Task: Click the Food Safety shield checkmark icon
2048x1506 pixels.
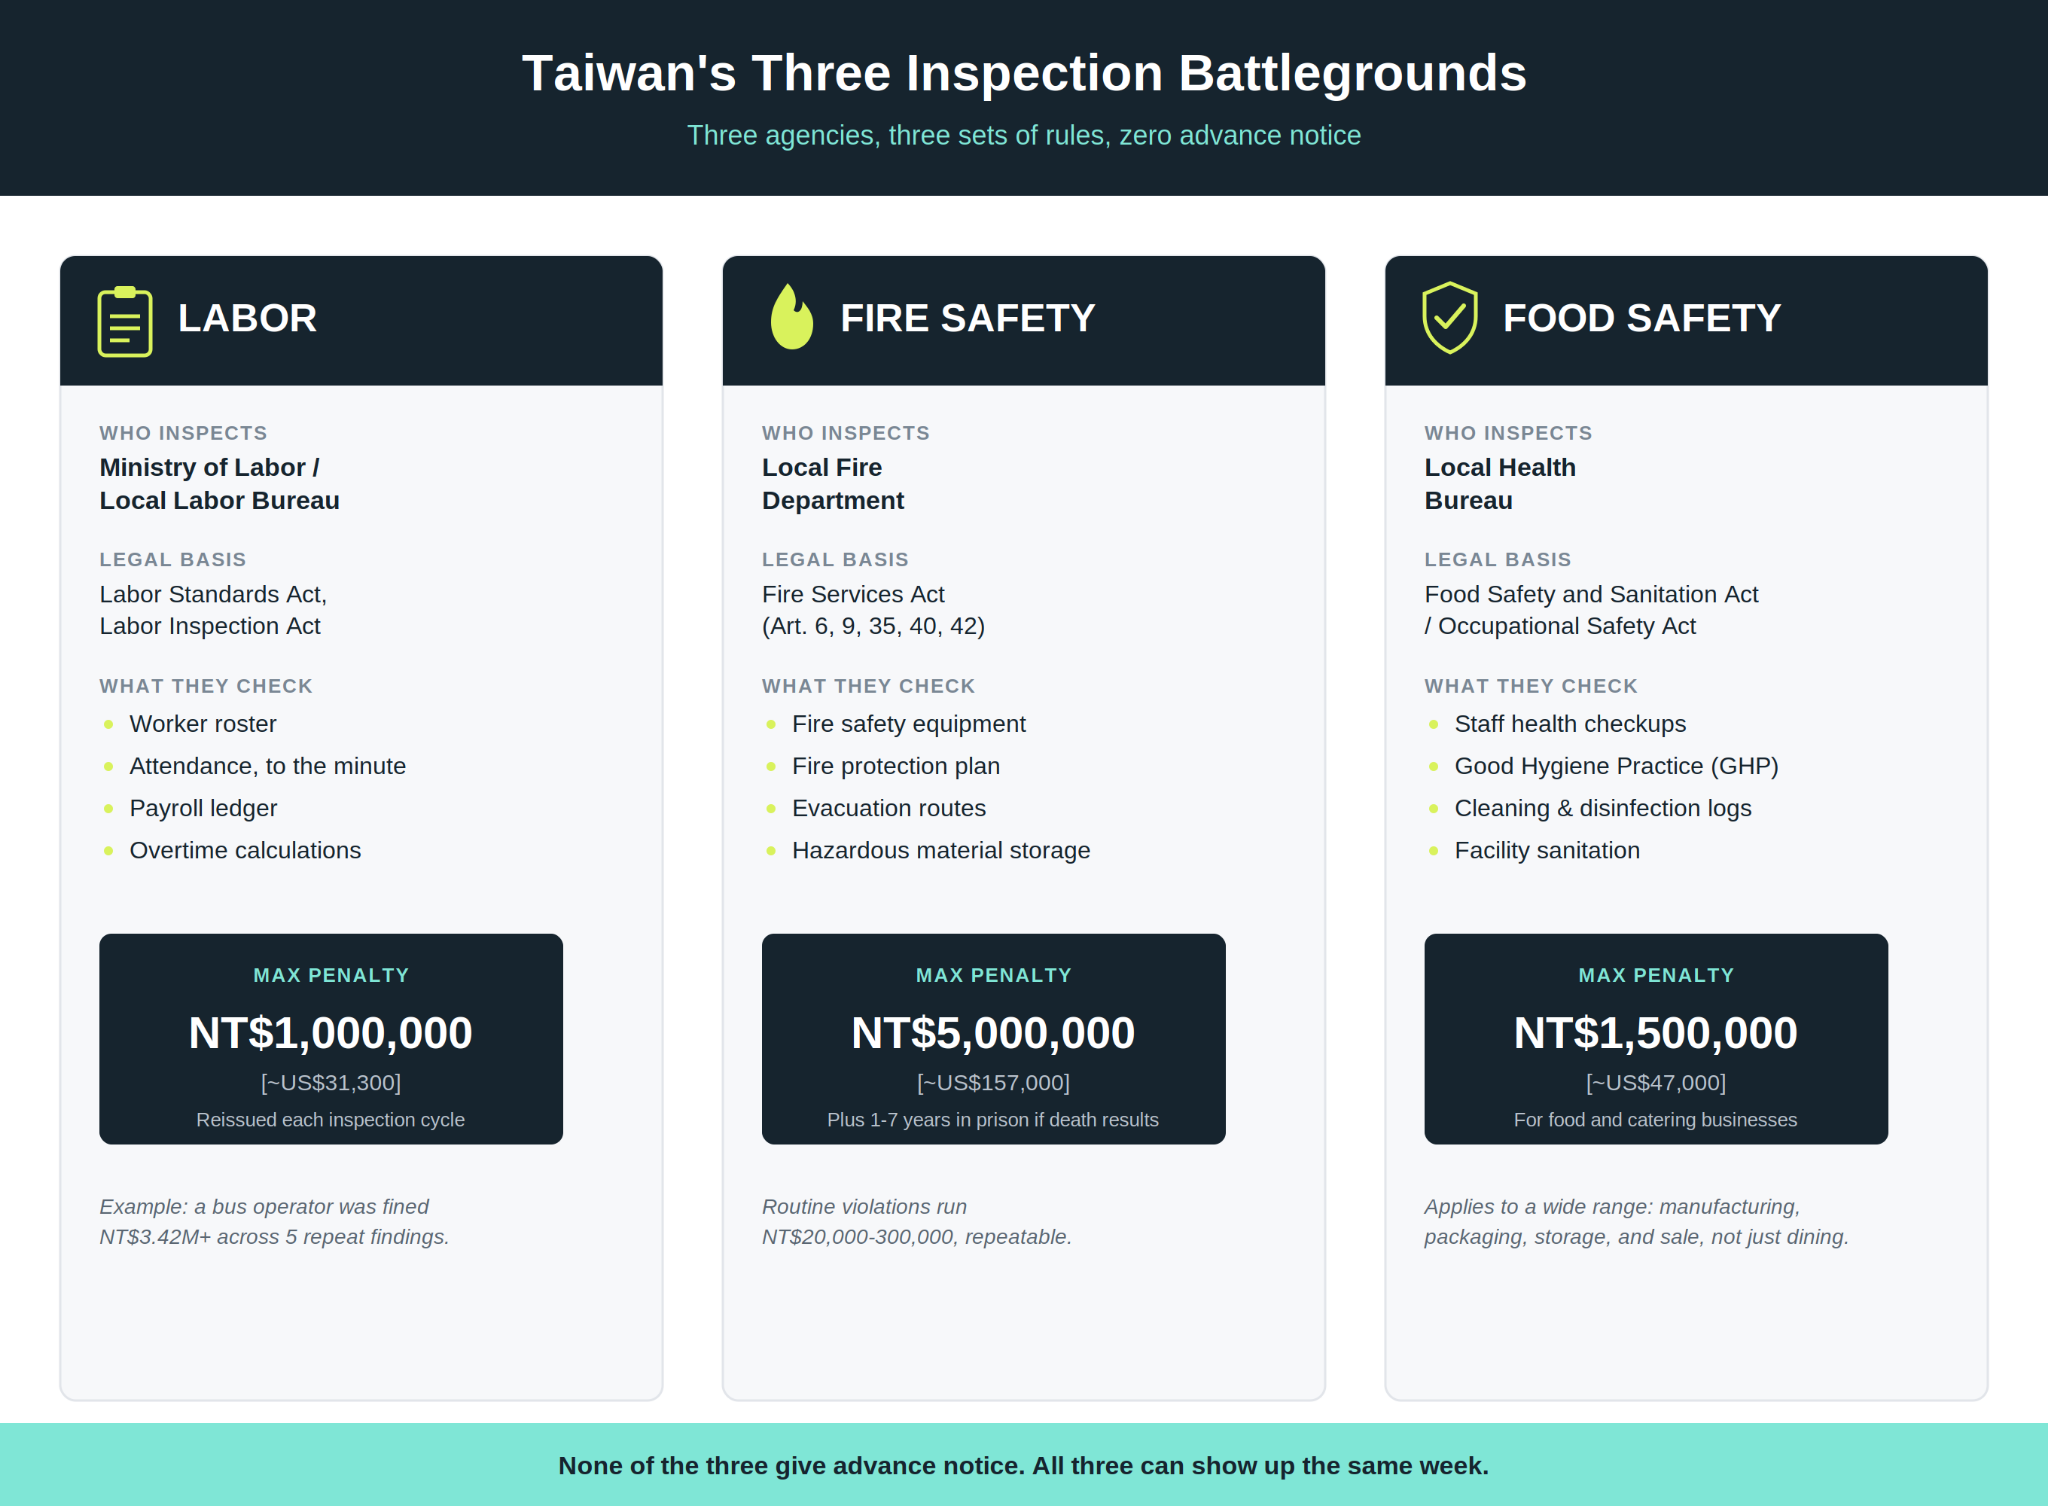Action: pos(1450,318)
